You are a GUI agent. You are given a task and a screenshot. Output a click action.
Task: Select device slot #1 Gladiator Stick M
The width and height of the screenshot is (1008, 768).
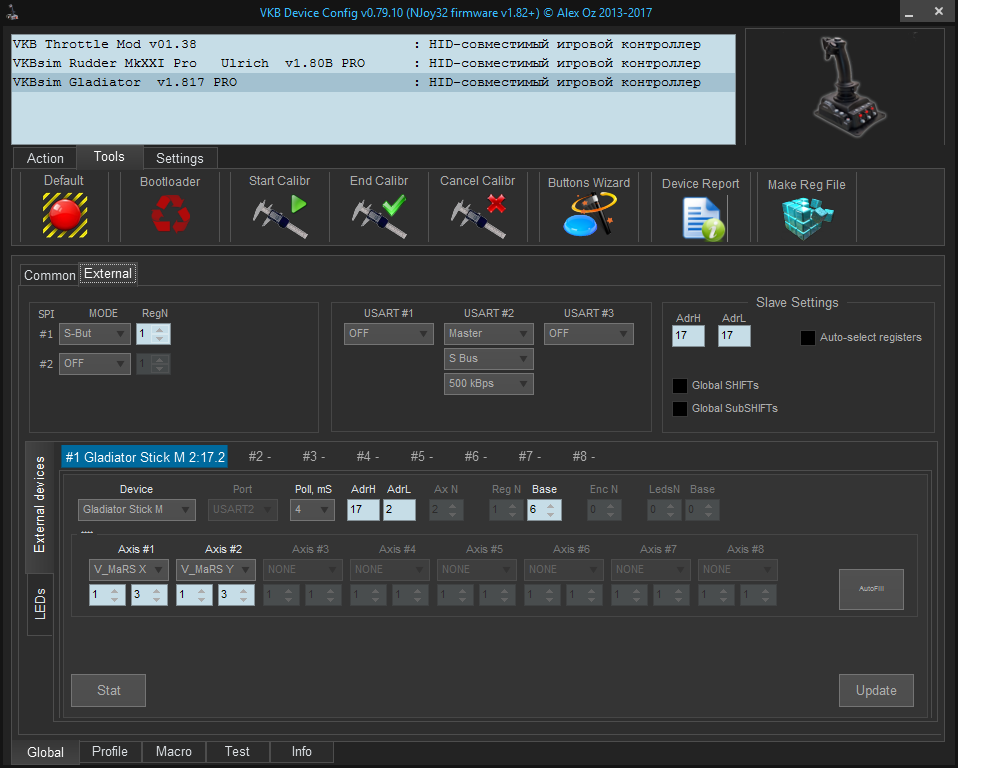pyautogui.click(x=145, y=457)
